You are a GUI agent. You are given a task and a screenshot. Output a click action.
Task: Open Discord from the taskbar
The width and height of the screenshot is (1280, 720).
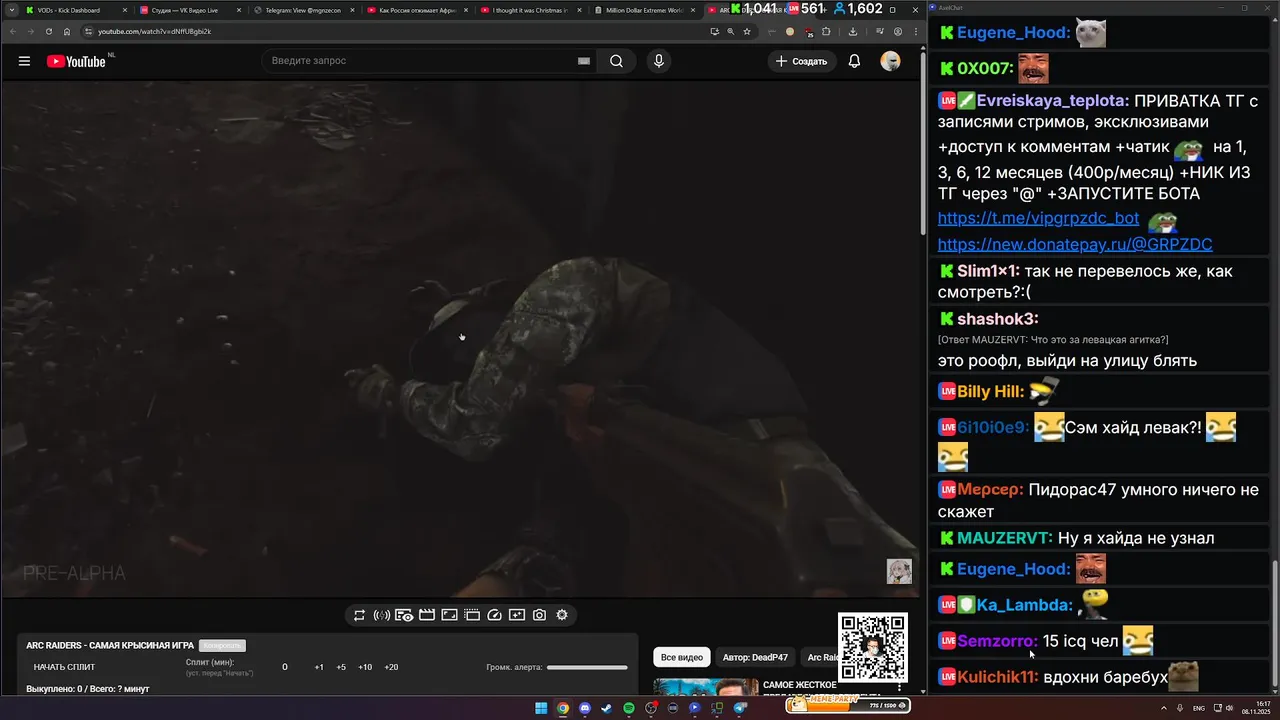point(585,708)
